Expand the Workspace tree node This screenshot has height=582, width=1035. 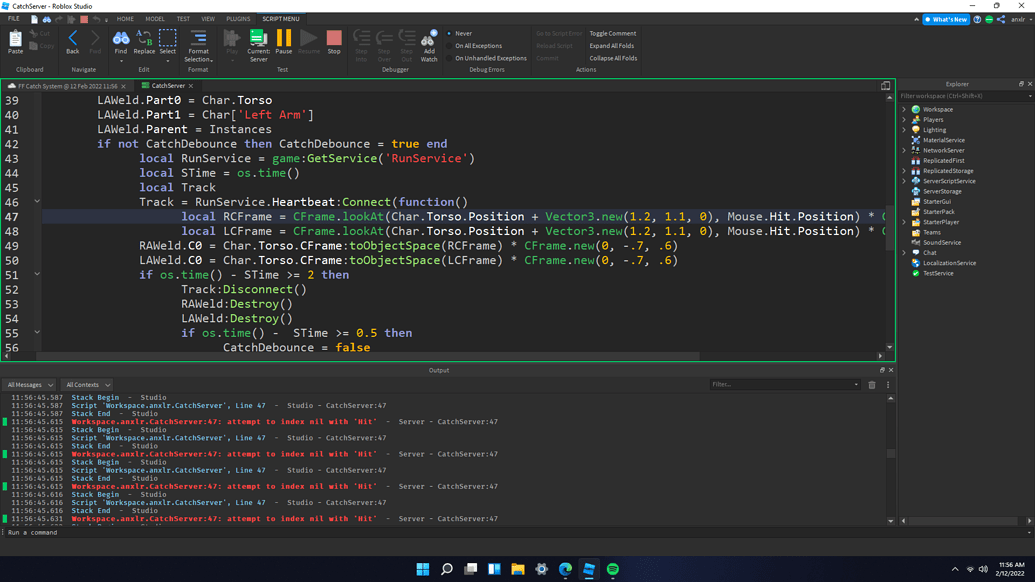(x=904, y=110)
